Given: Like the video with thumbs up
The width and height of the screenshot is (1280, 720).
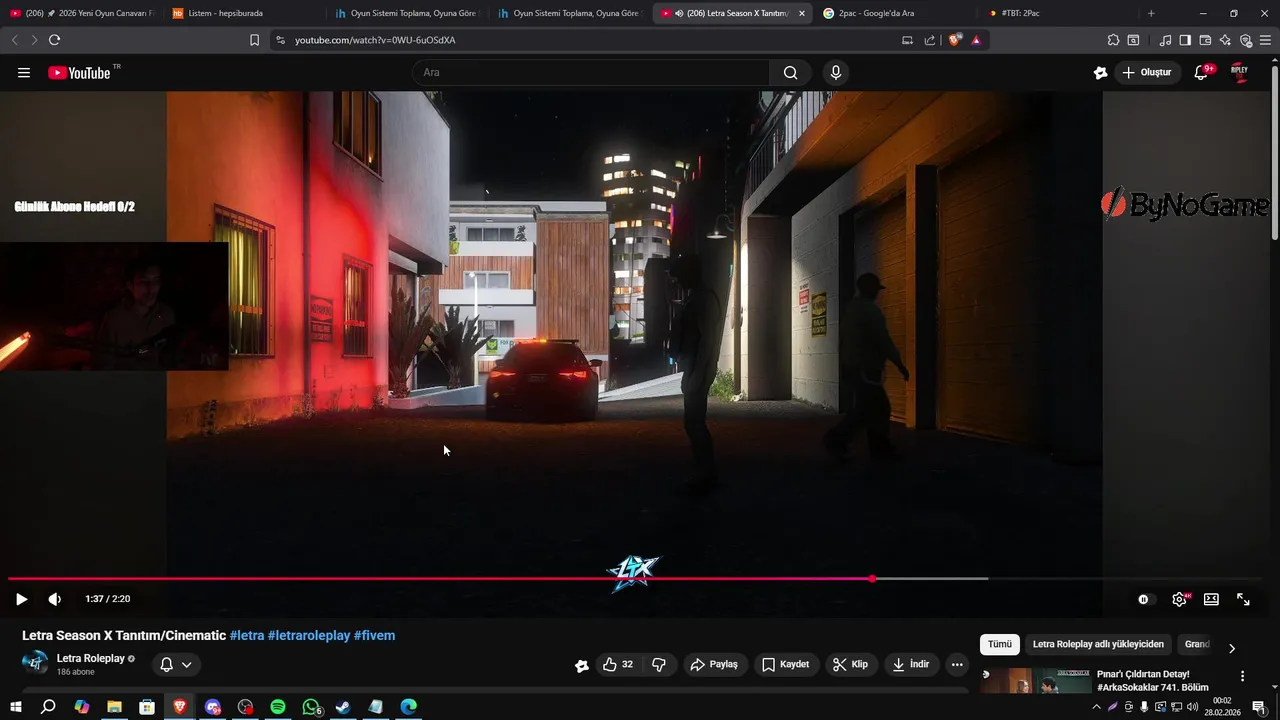Looking at the screenshot, I should tap(617, 664).
